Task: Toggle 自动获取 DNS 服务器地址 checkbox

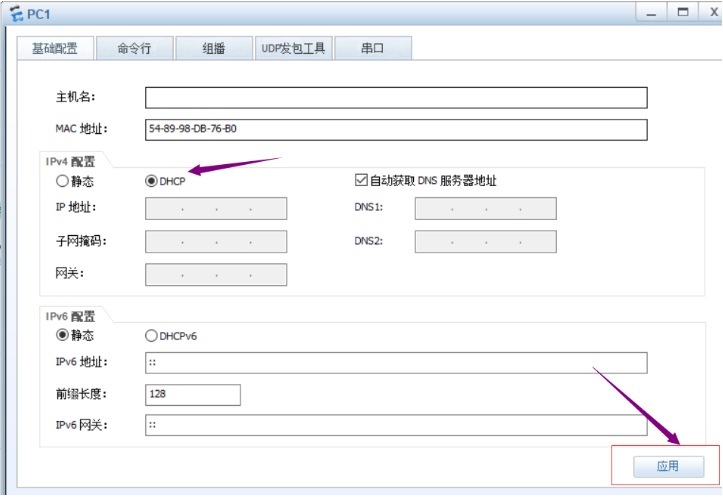Action: pyautogui.click(x=361, y=180)
